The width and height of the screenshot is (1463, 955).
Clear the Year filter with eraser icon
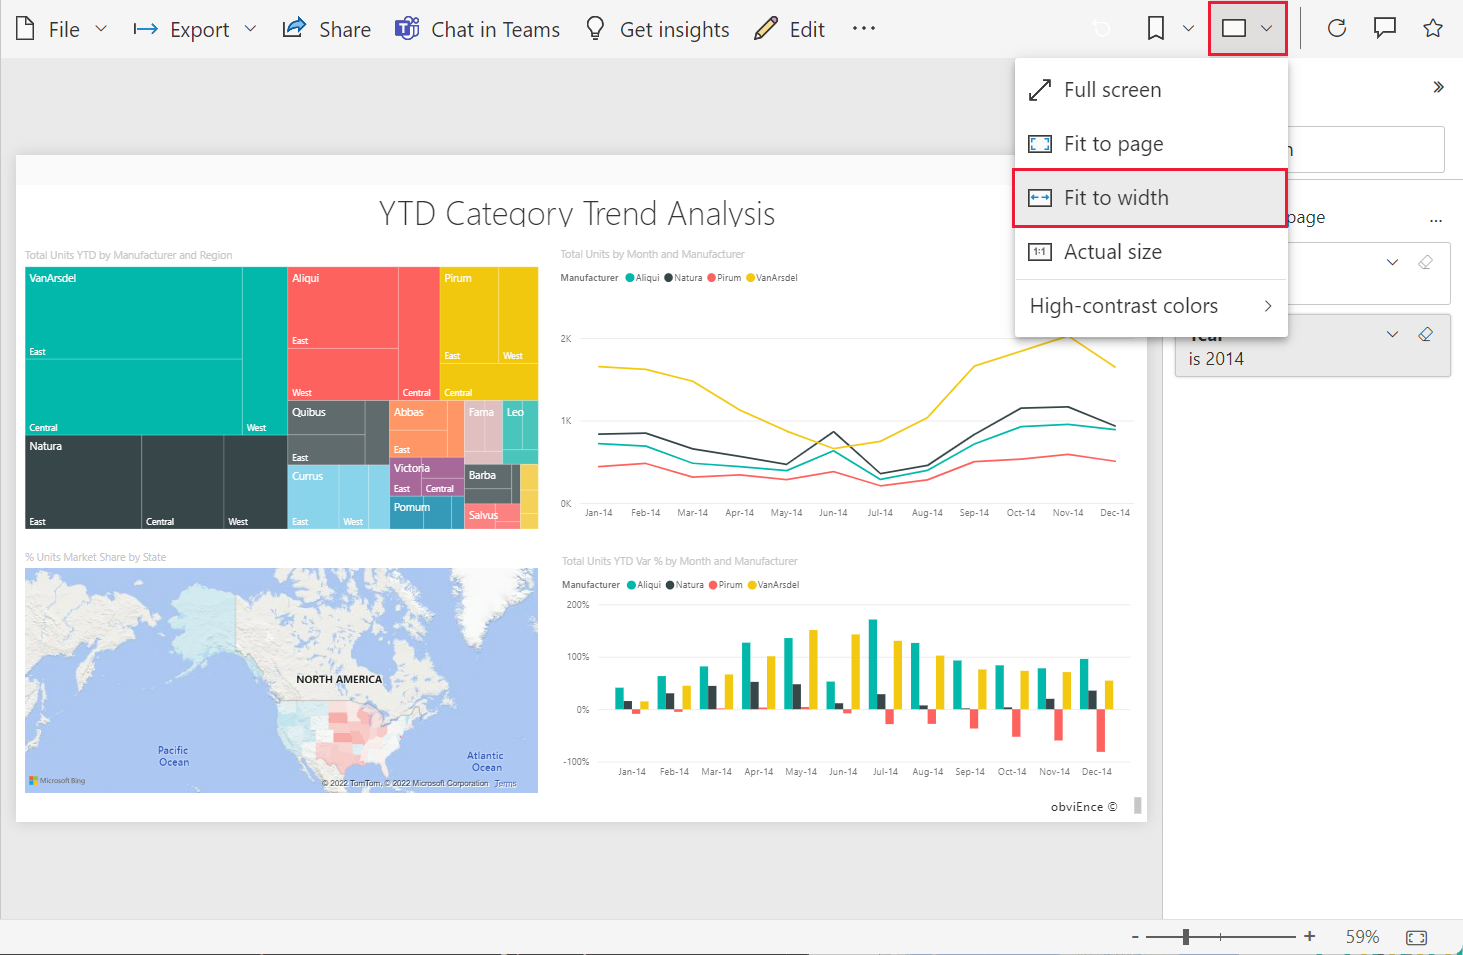click(x=1425, y=334)
